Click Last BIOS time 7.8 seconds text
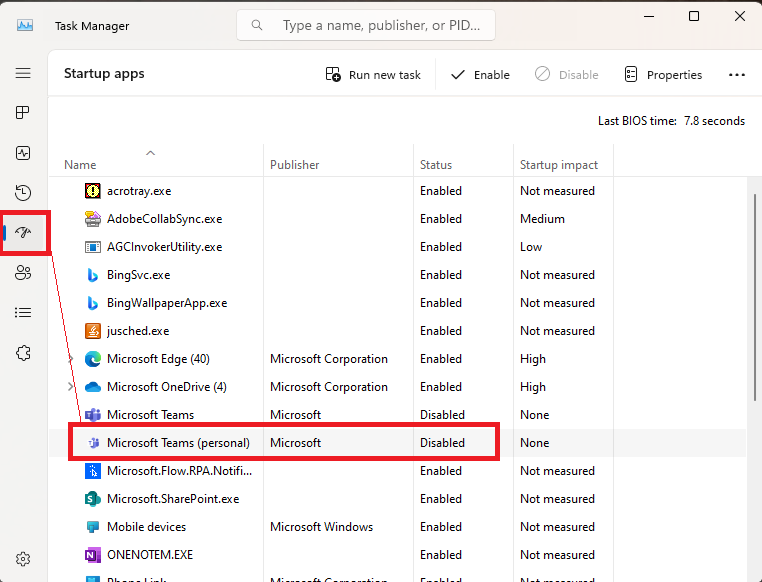Viewport: 762px width, 582px height. click(671, 121)
